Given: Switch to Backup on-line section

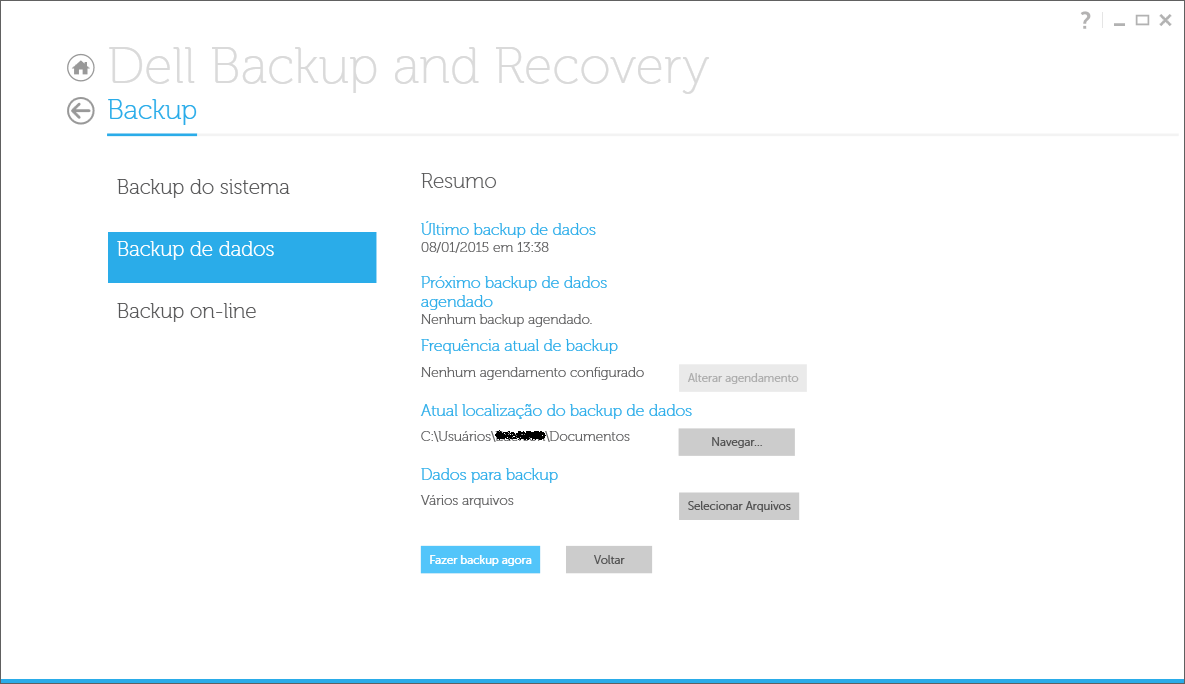Looking at the screenshot, I should coord(187,311).
